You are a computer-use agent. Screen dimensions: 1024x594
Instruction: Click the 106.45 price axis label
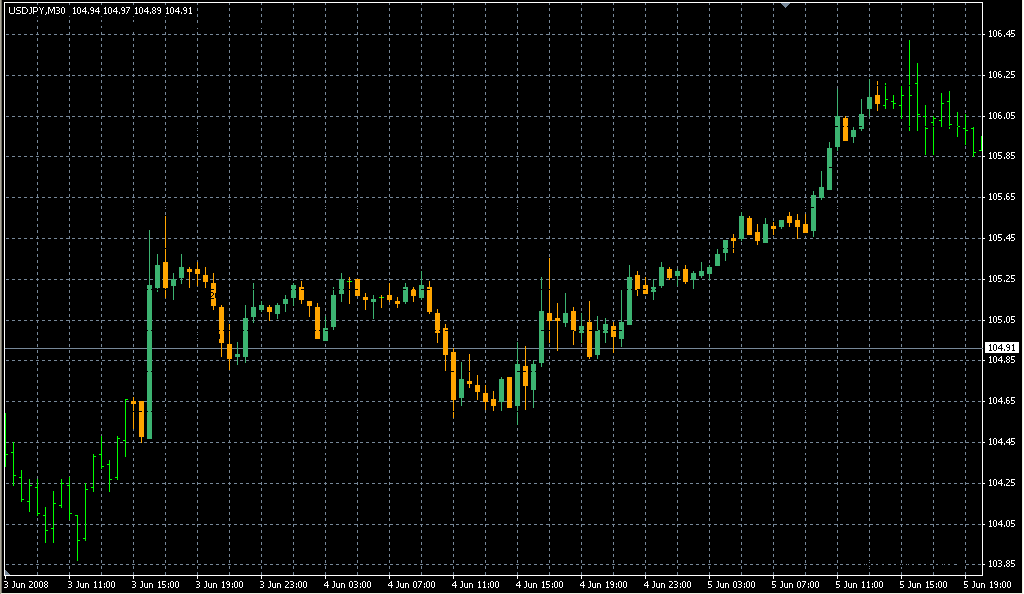click(x=1001, y=34)
